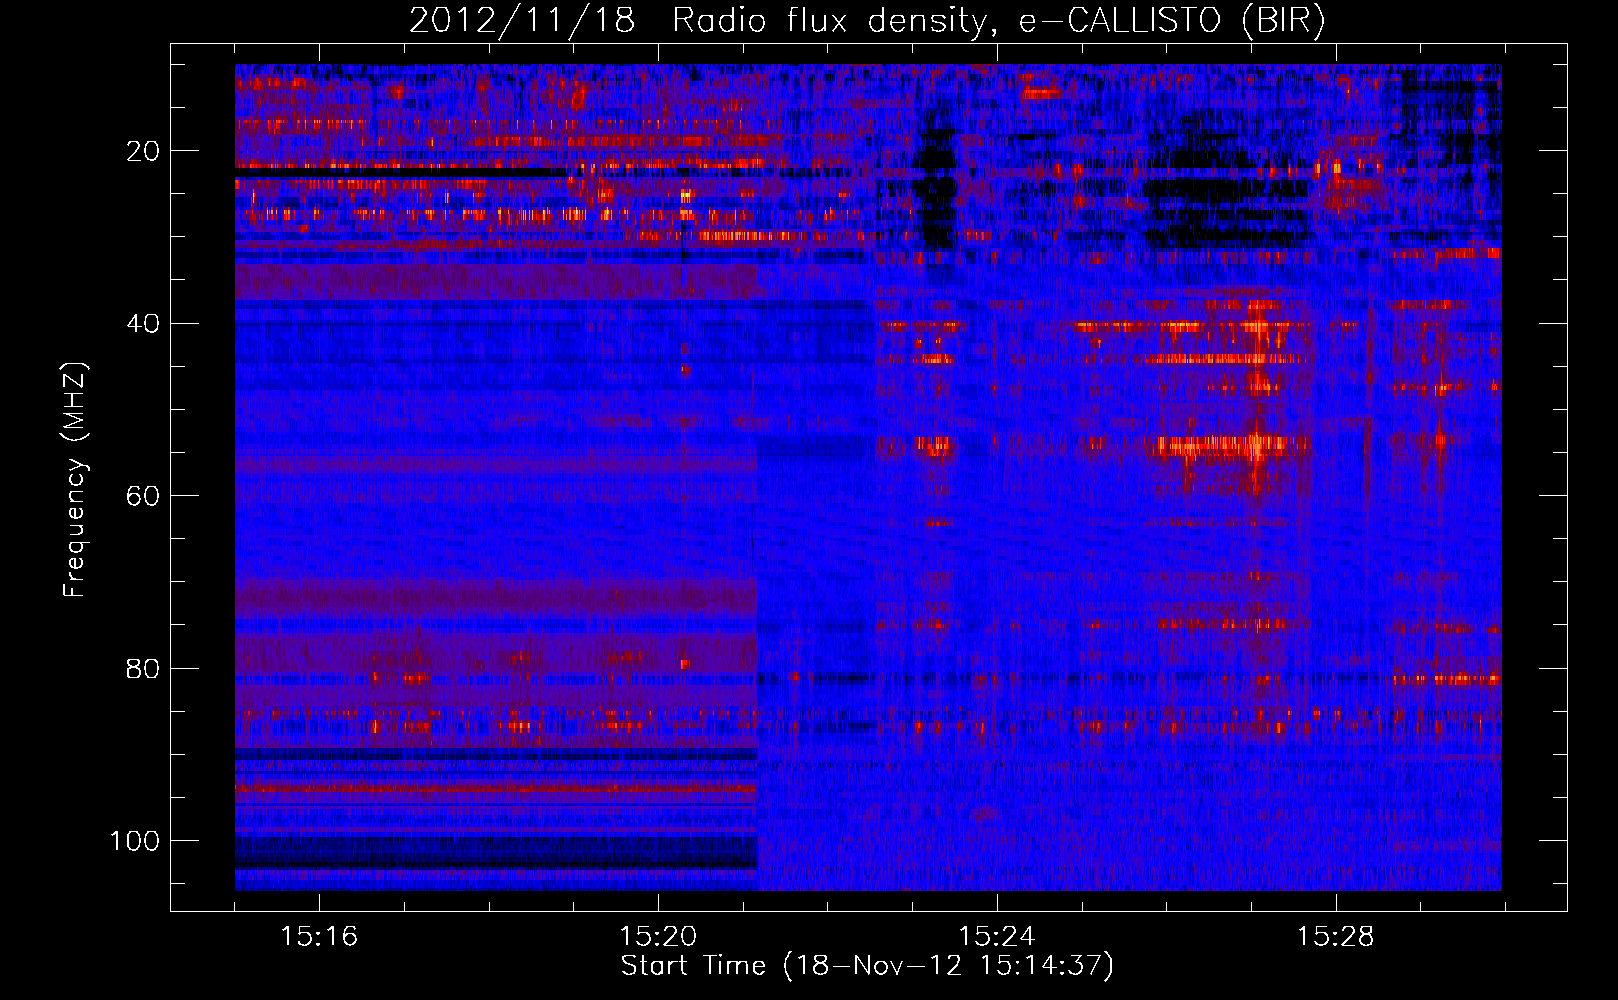
Task: Click the plot title '2012/11/18 Radio flux density, e-CALLISTO (BIR)'
Action: click(x=867, y=20)
